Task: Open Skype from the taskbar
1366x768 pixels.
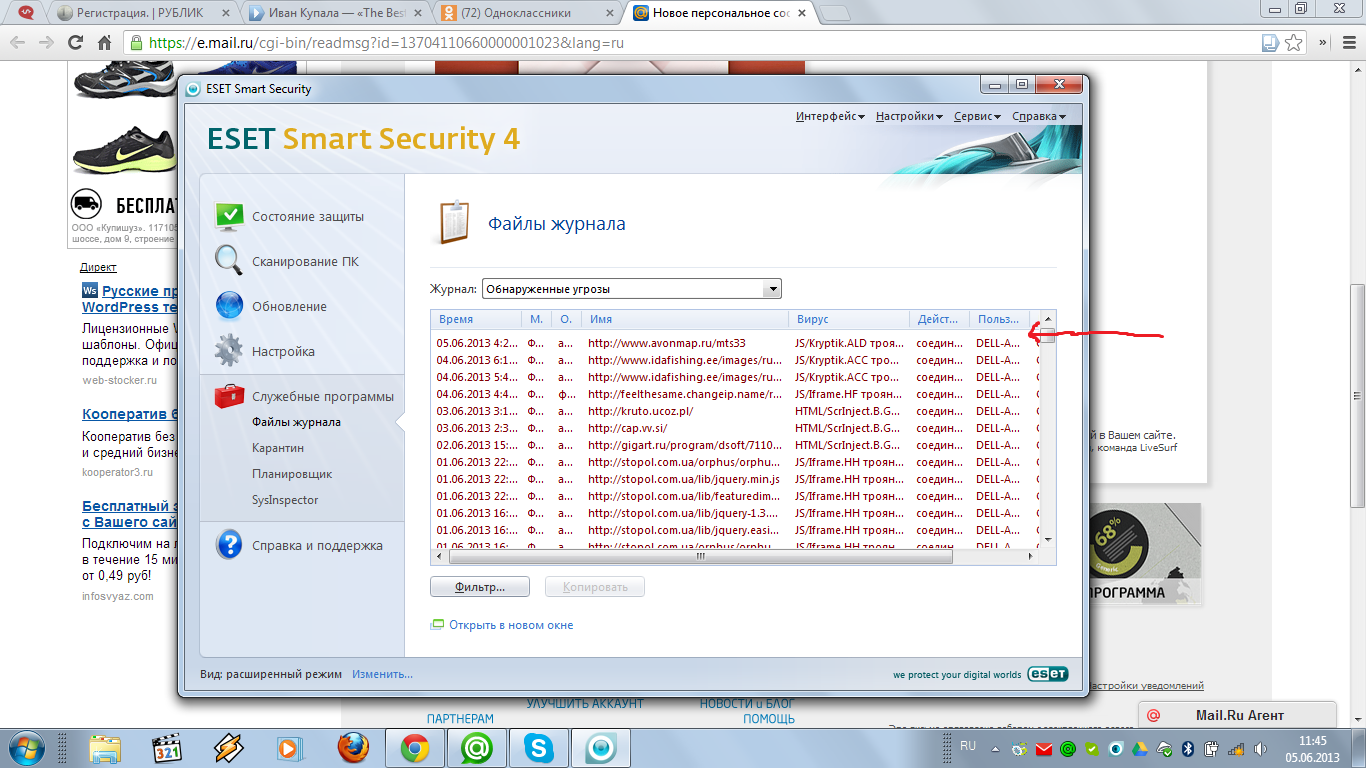Action: click(539, 748)
